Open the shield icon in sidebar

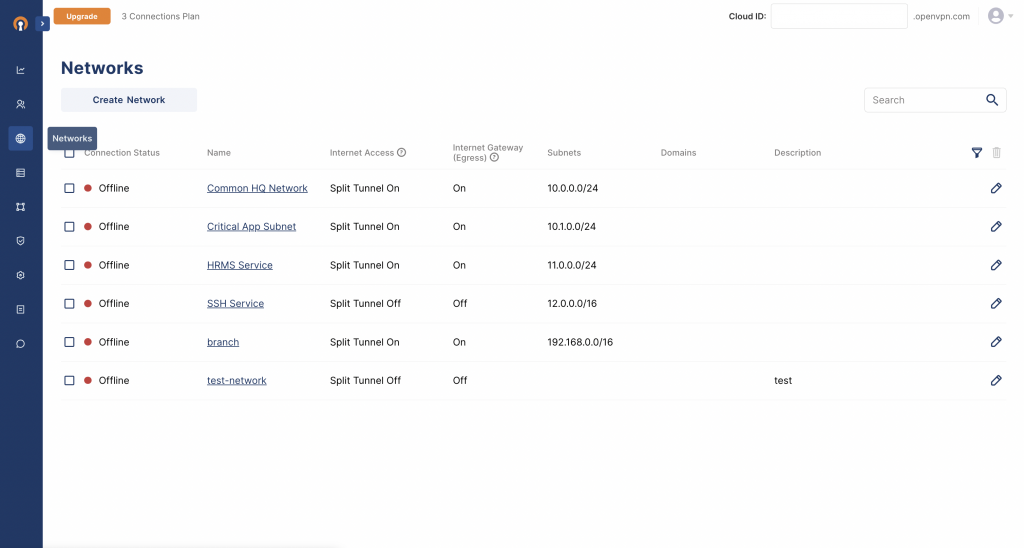[x=20, y=241]
